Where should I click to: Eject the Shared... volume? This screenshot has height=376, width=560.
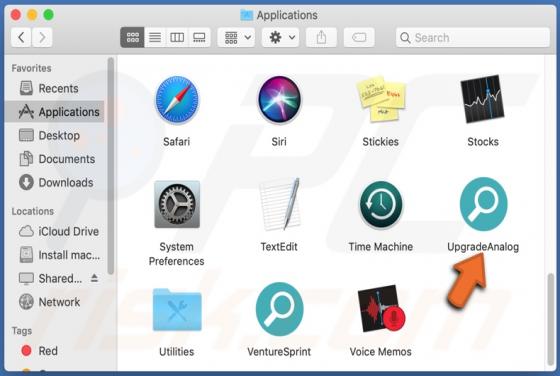[x=94, y=278]
